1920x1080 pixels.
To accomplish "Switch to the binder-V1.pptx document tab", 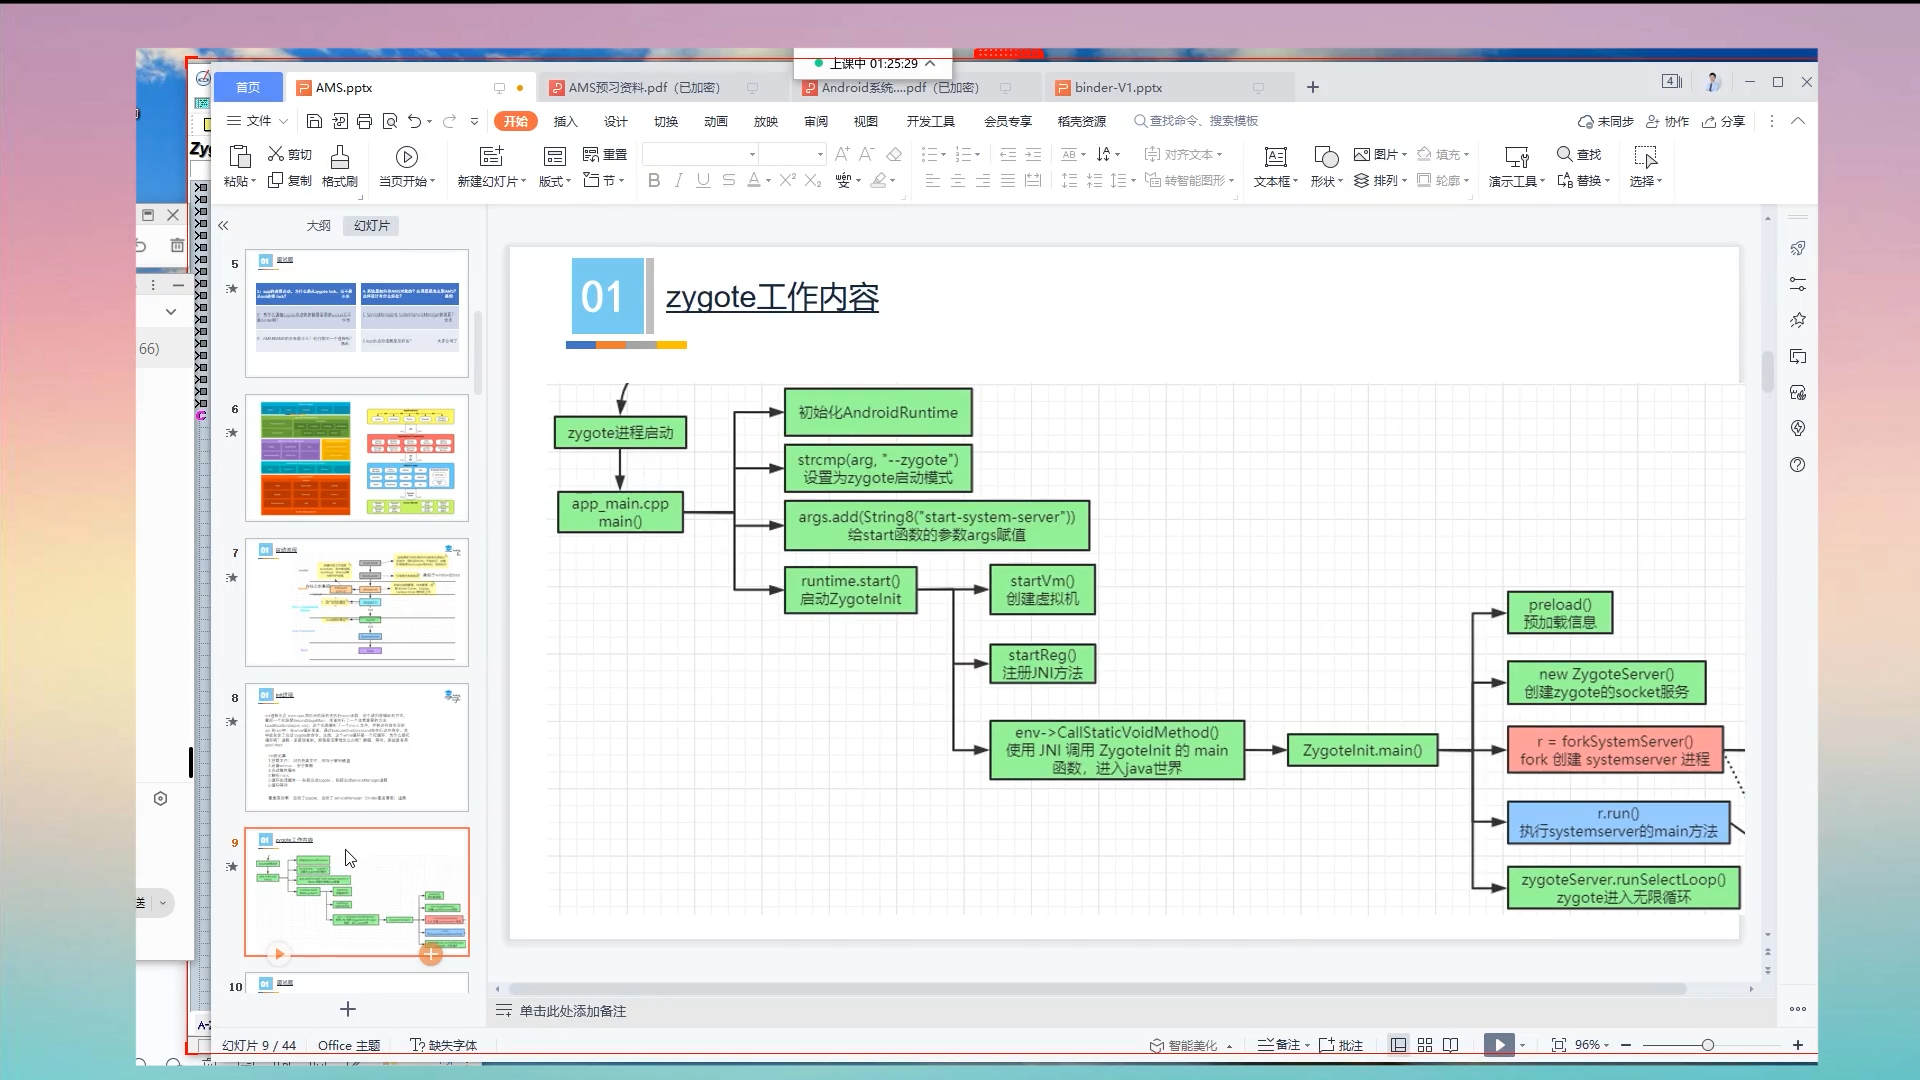I will (x=1118, y=88).
